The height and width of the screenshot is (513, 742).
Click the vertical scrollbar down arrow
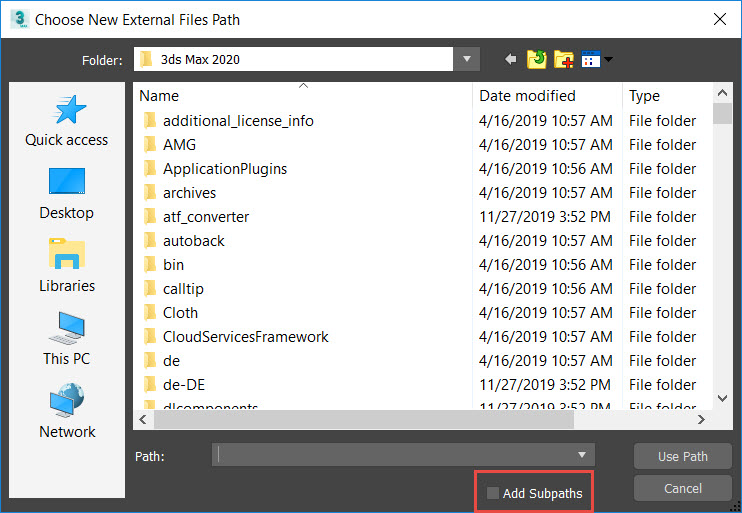(722, 397)
